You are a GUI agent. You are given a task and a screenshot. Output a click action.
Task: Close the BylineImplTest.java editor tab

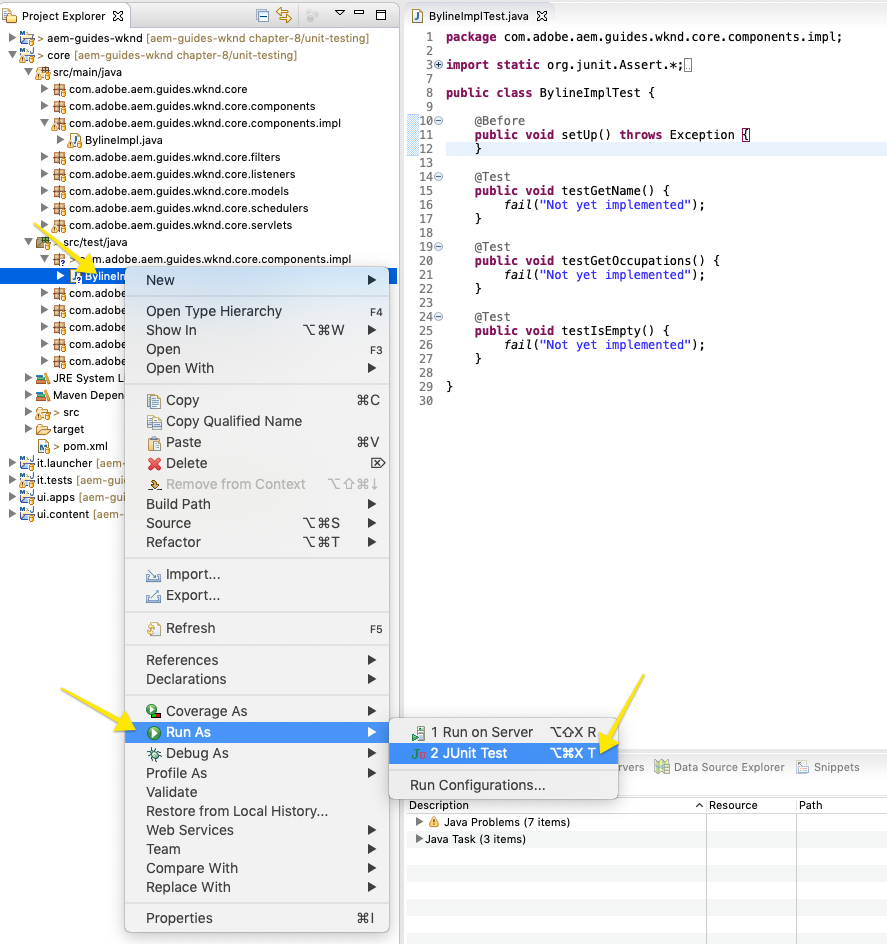(542, 16)
